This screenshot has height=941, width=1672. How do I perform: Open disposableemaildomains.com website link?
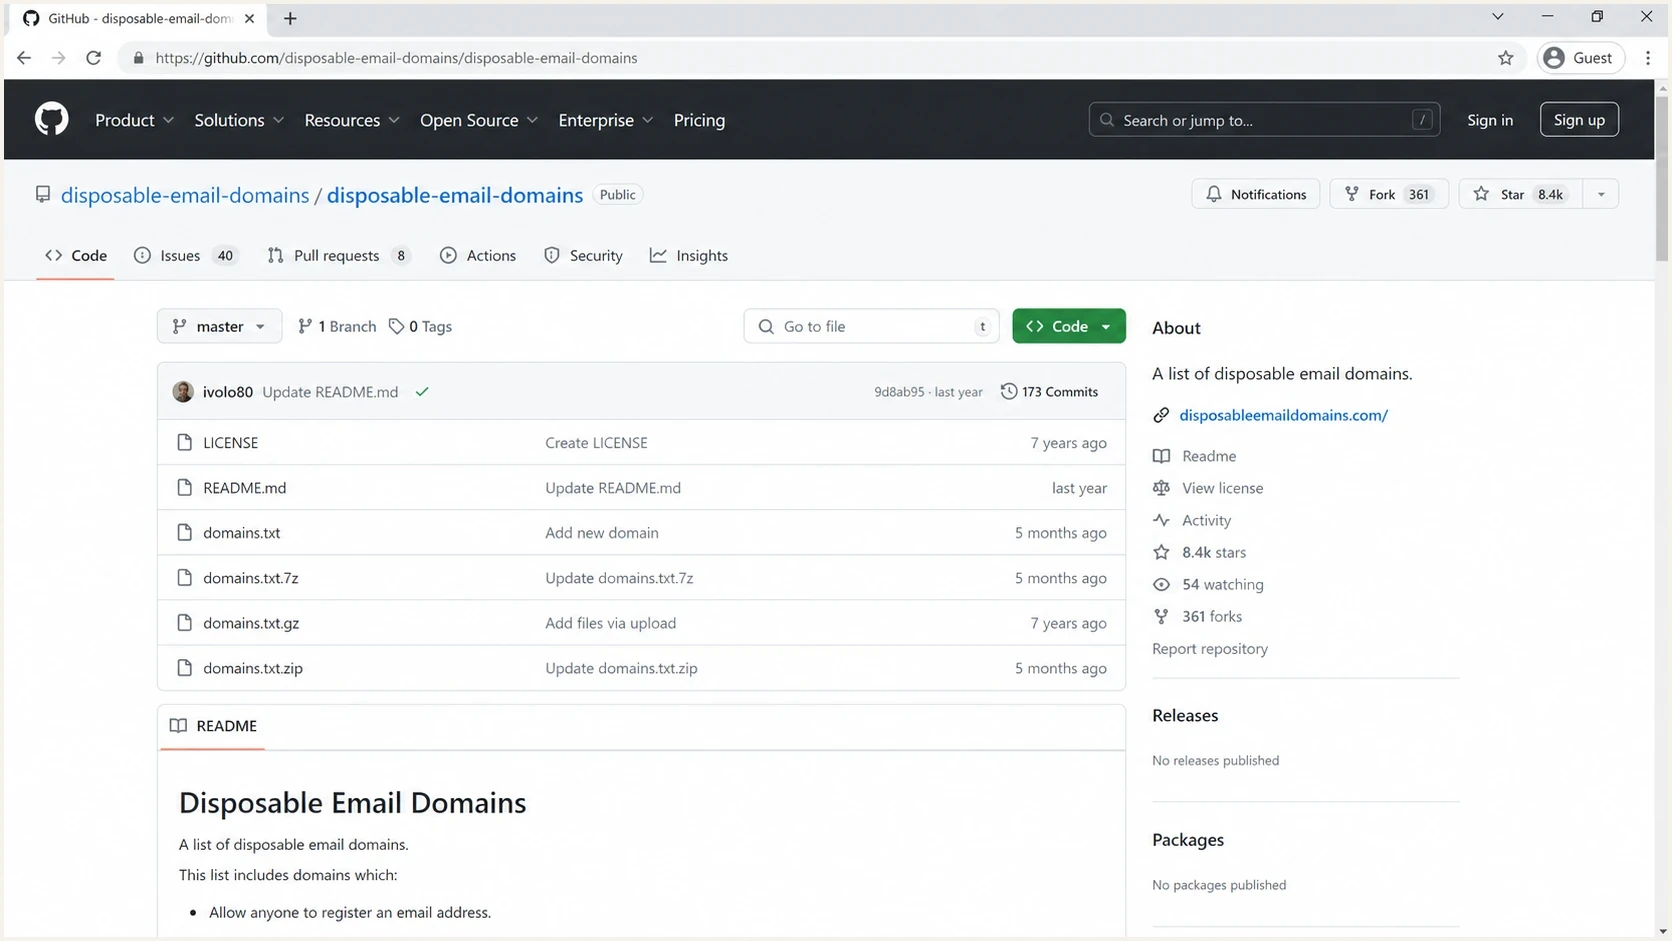point(1283,415)
